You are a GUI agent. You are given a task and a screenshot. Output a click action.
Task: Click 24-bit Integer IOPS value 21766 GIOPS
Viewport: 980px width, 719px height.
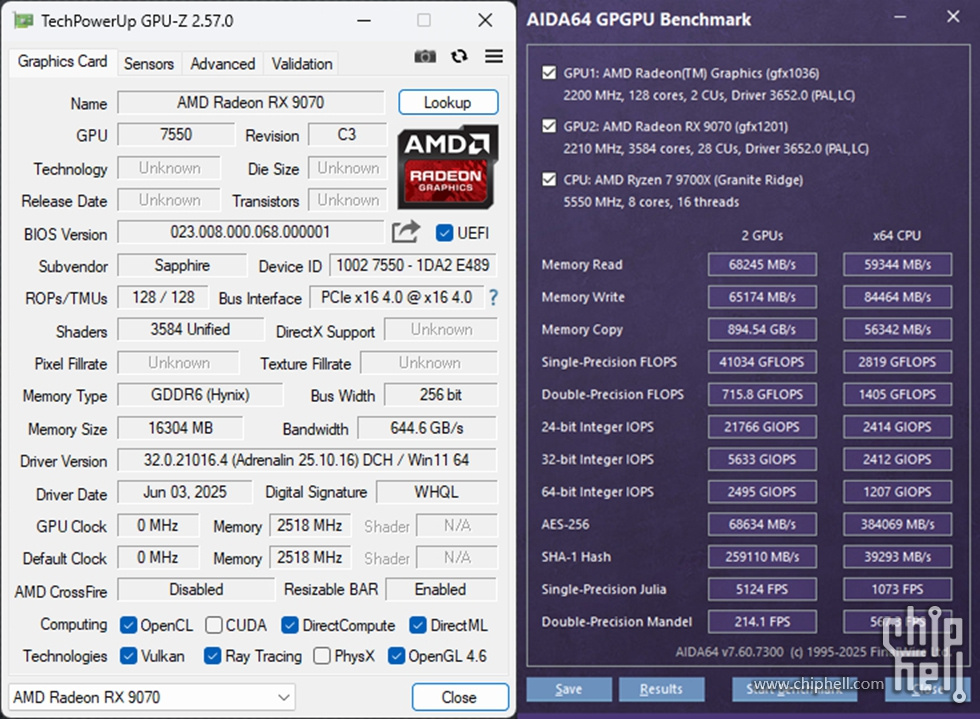[762, 427]
